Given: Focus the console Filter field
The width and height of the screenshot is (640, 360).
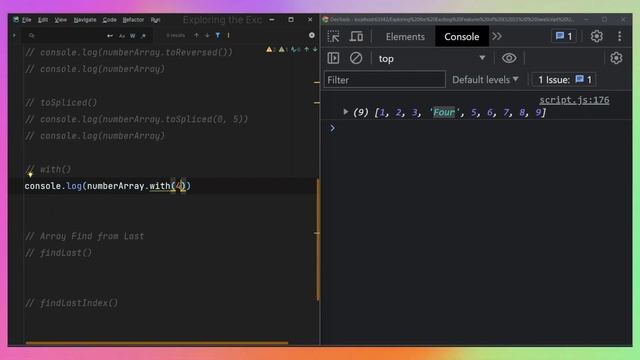Looking at the screenshot, I should [x=384, y=80].
